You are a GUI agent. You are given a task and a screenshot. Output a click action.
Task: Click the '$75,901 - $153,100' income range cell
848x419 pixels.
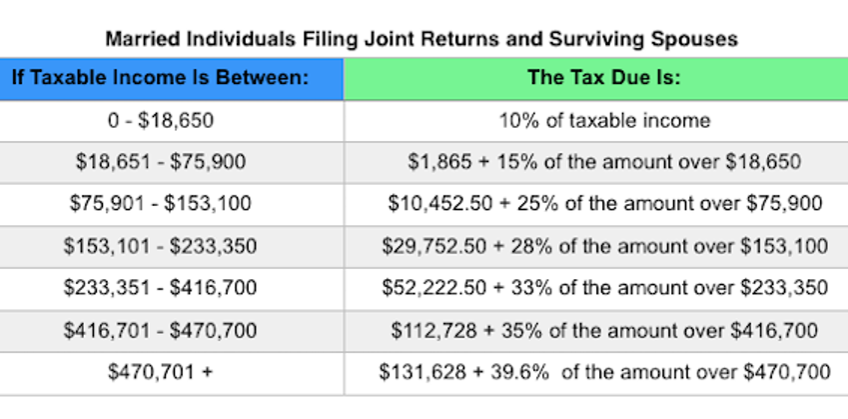click(161, 204)
